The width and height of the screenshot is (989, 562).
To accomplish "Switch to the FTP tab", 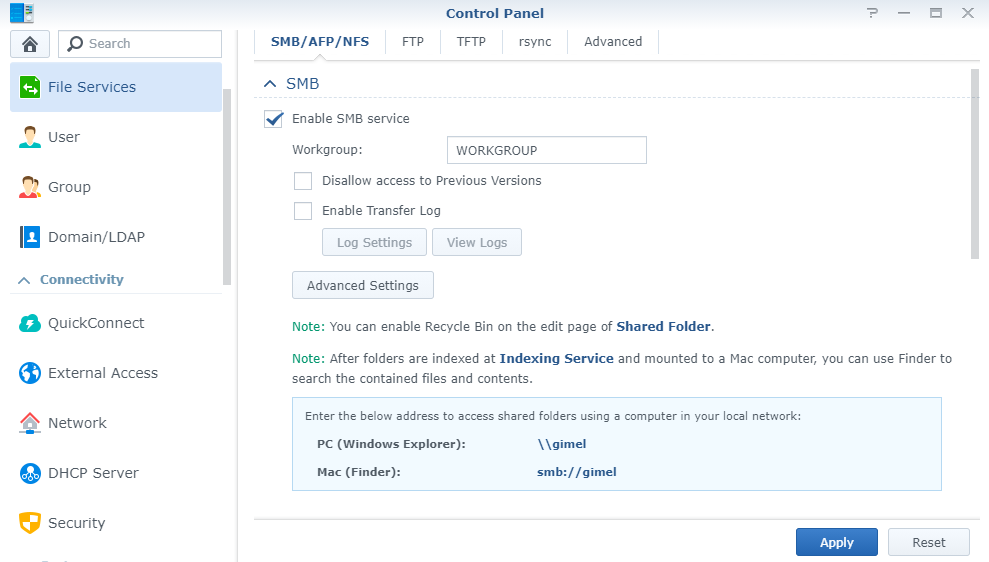I will 413,42.
